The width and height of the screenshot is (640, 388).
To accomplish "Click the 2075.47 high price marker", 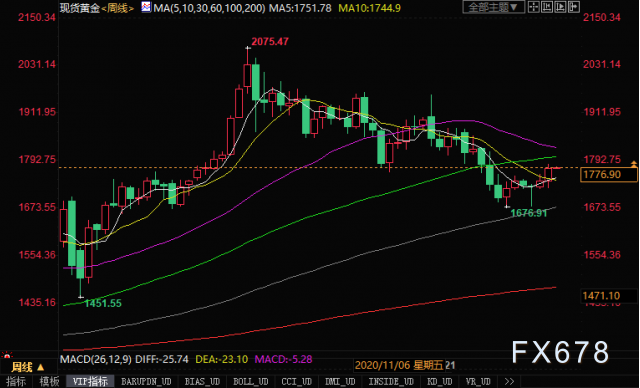I will 270,42.
